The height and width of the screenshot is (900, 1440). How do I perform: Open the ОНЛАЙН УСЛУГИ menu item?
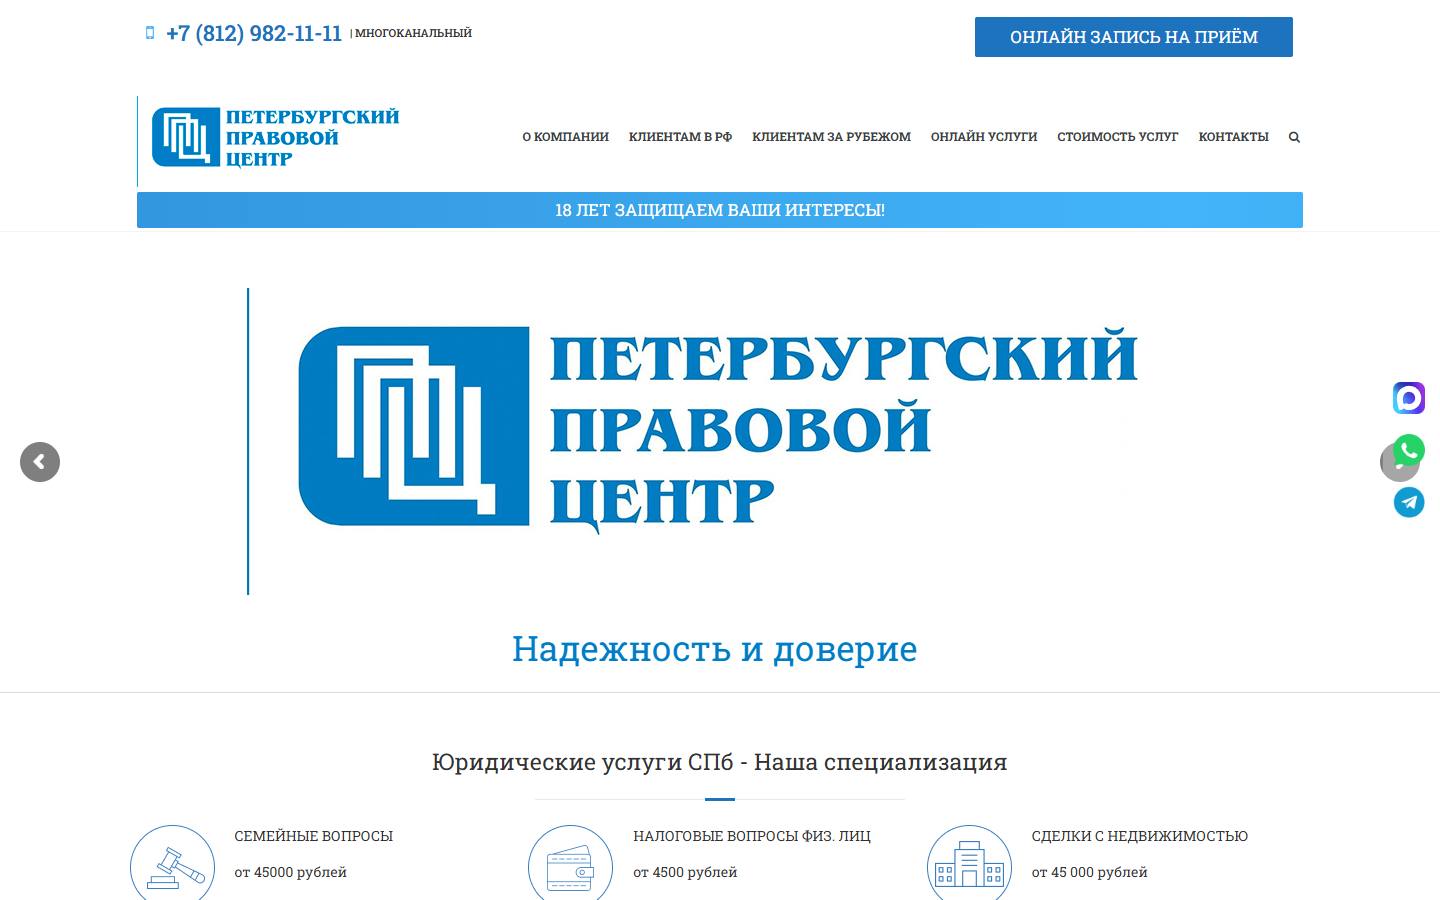984,137
